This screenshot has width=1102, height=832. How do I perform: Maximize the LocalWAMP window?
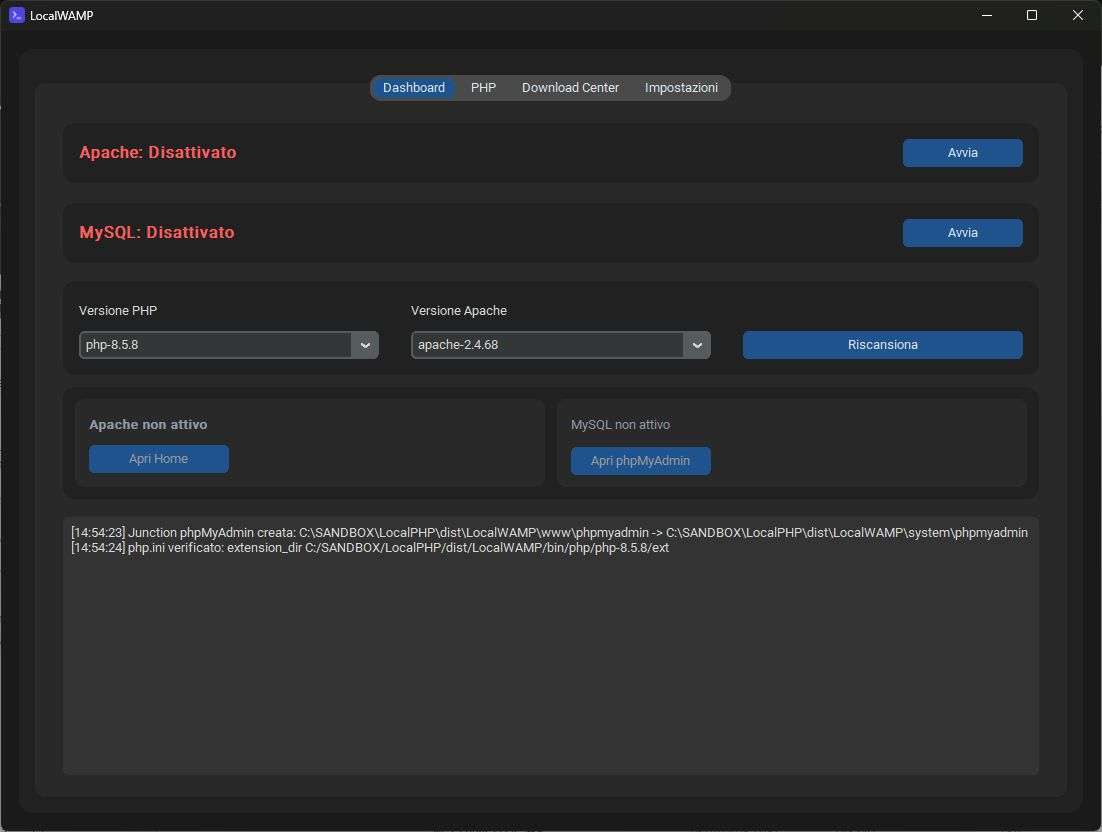(1032, 15)
